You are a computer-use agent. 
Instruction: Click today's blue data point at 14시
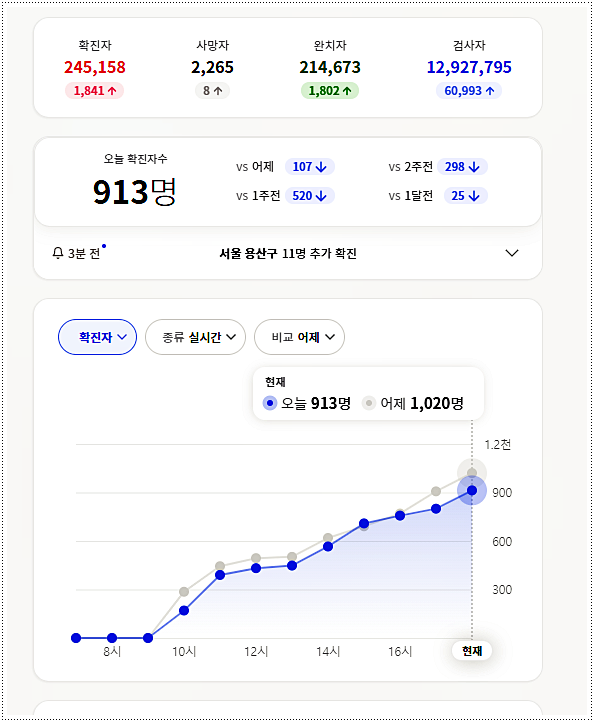(328, 547)
